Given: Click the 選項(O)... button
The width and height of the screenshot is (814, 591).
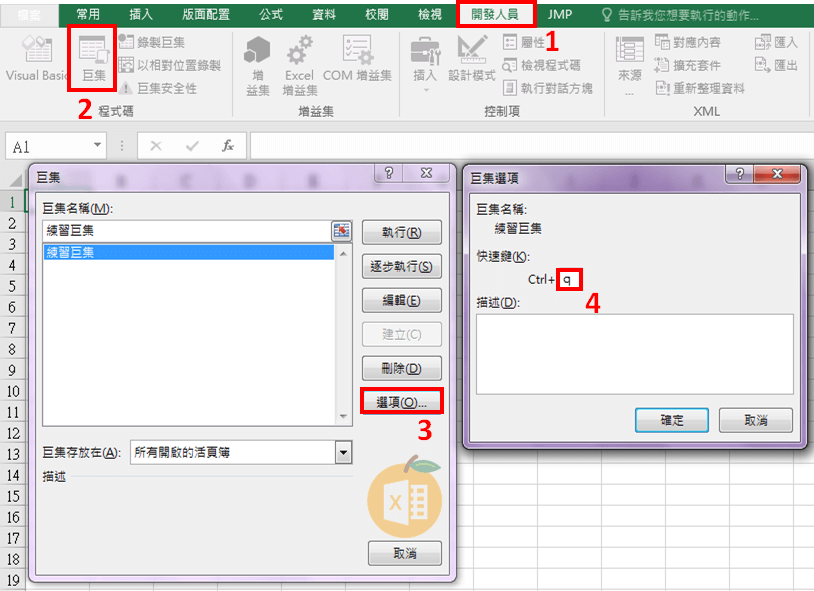Looking at the screenshot, I should point(400,401).
